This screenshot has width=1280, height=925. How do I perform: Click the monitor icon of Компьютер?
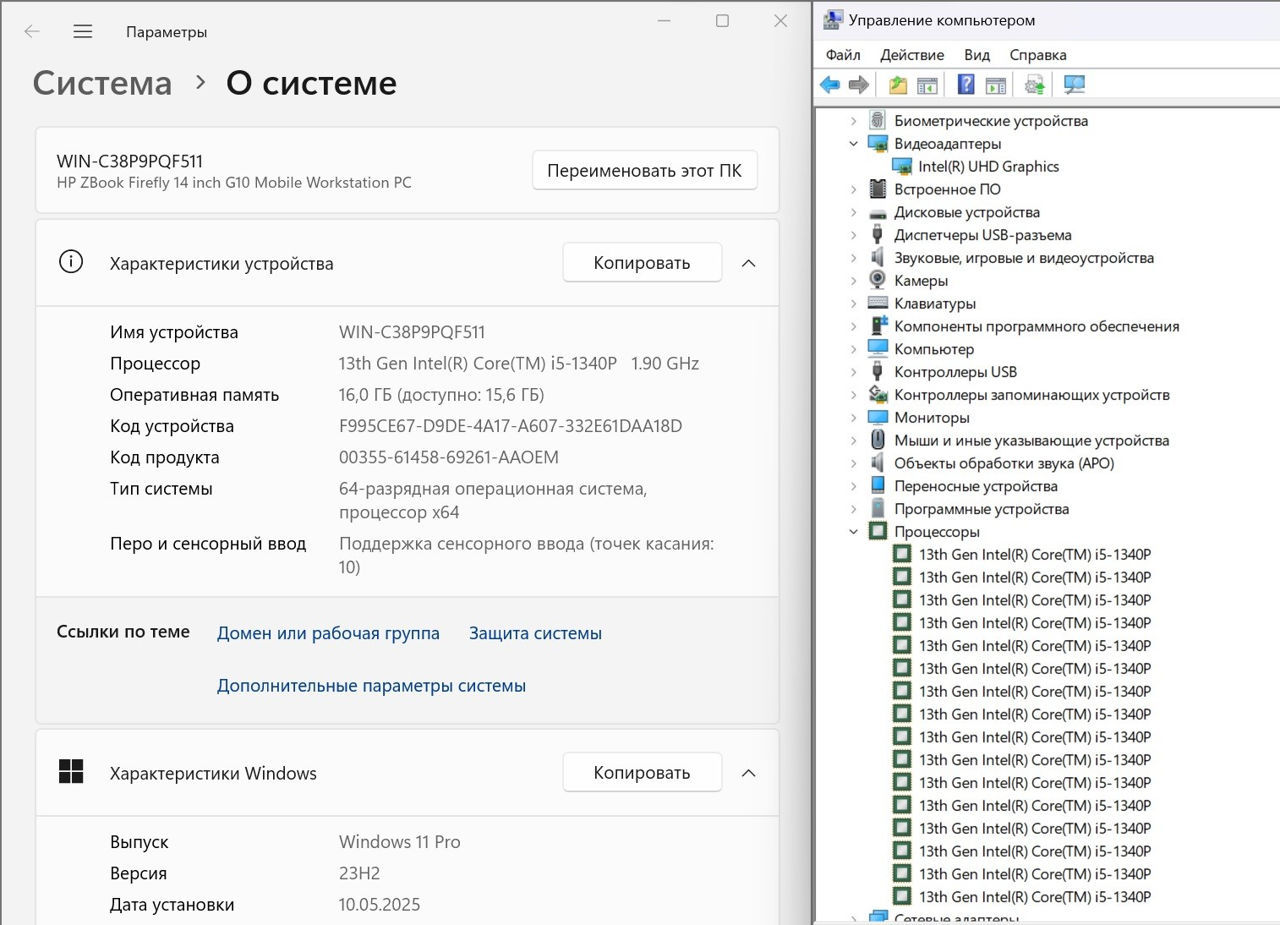coord(877,349)
